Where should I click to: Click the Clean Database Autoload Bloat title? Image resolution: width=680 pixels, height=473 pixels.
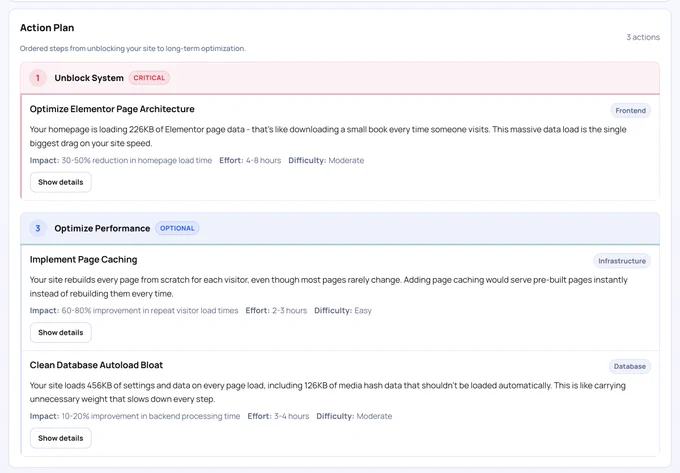tap(96, 365)
